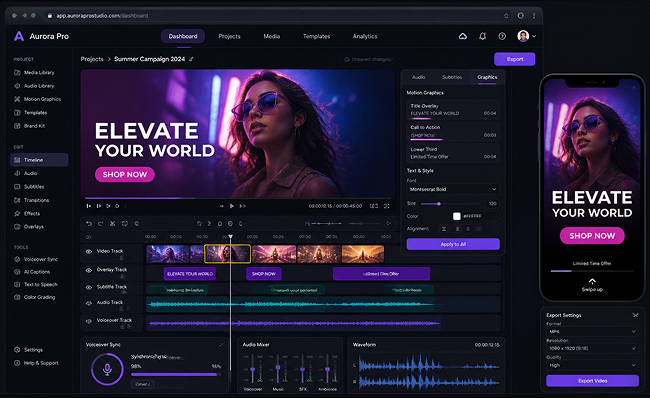Undo the last timeline action

89,223
